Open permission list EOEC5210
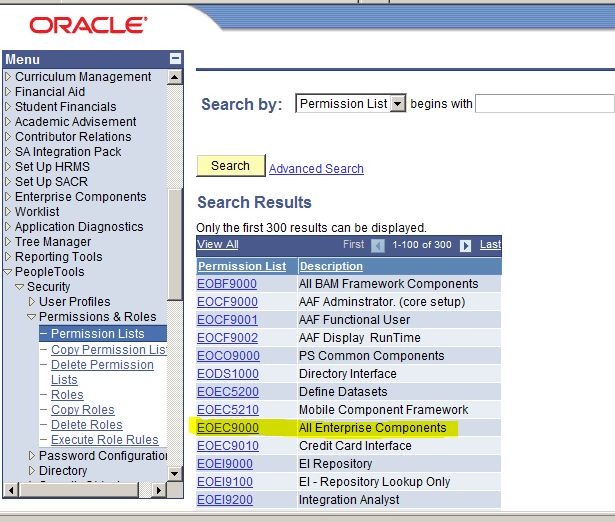Screen dimensions: 615x522 tap(227, 410)
